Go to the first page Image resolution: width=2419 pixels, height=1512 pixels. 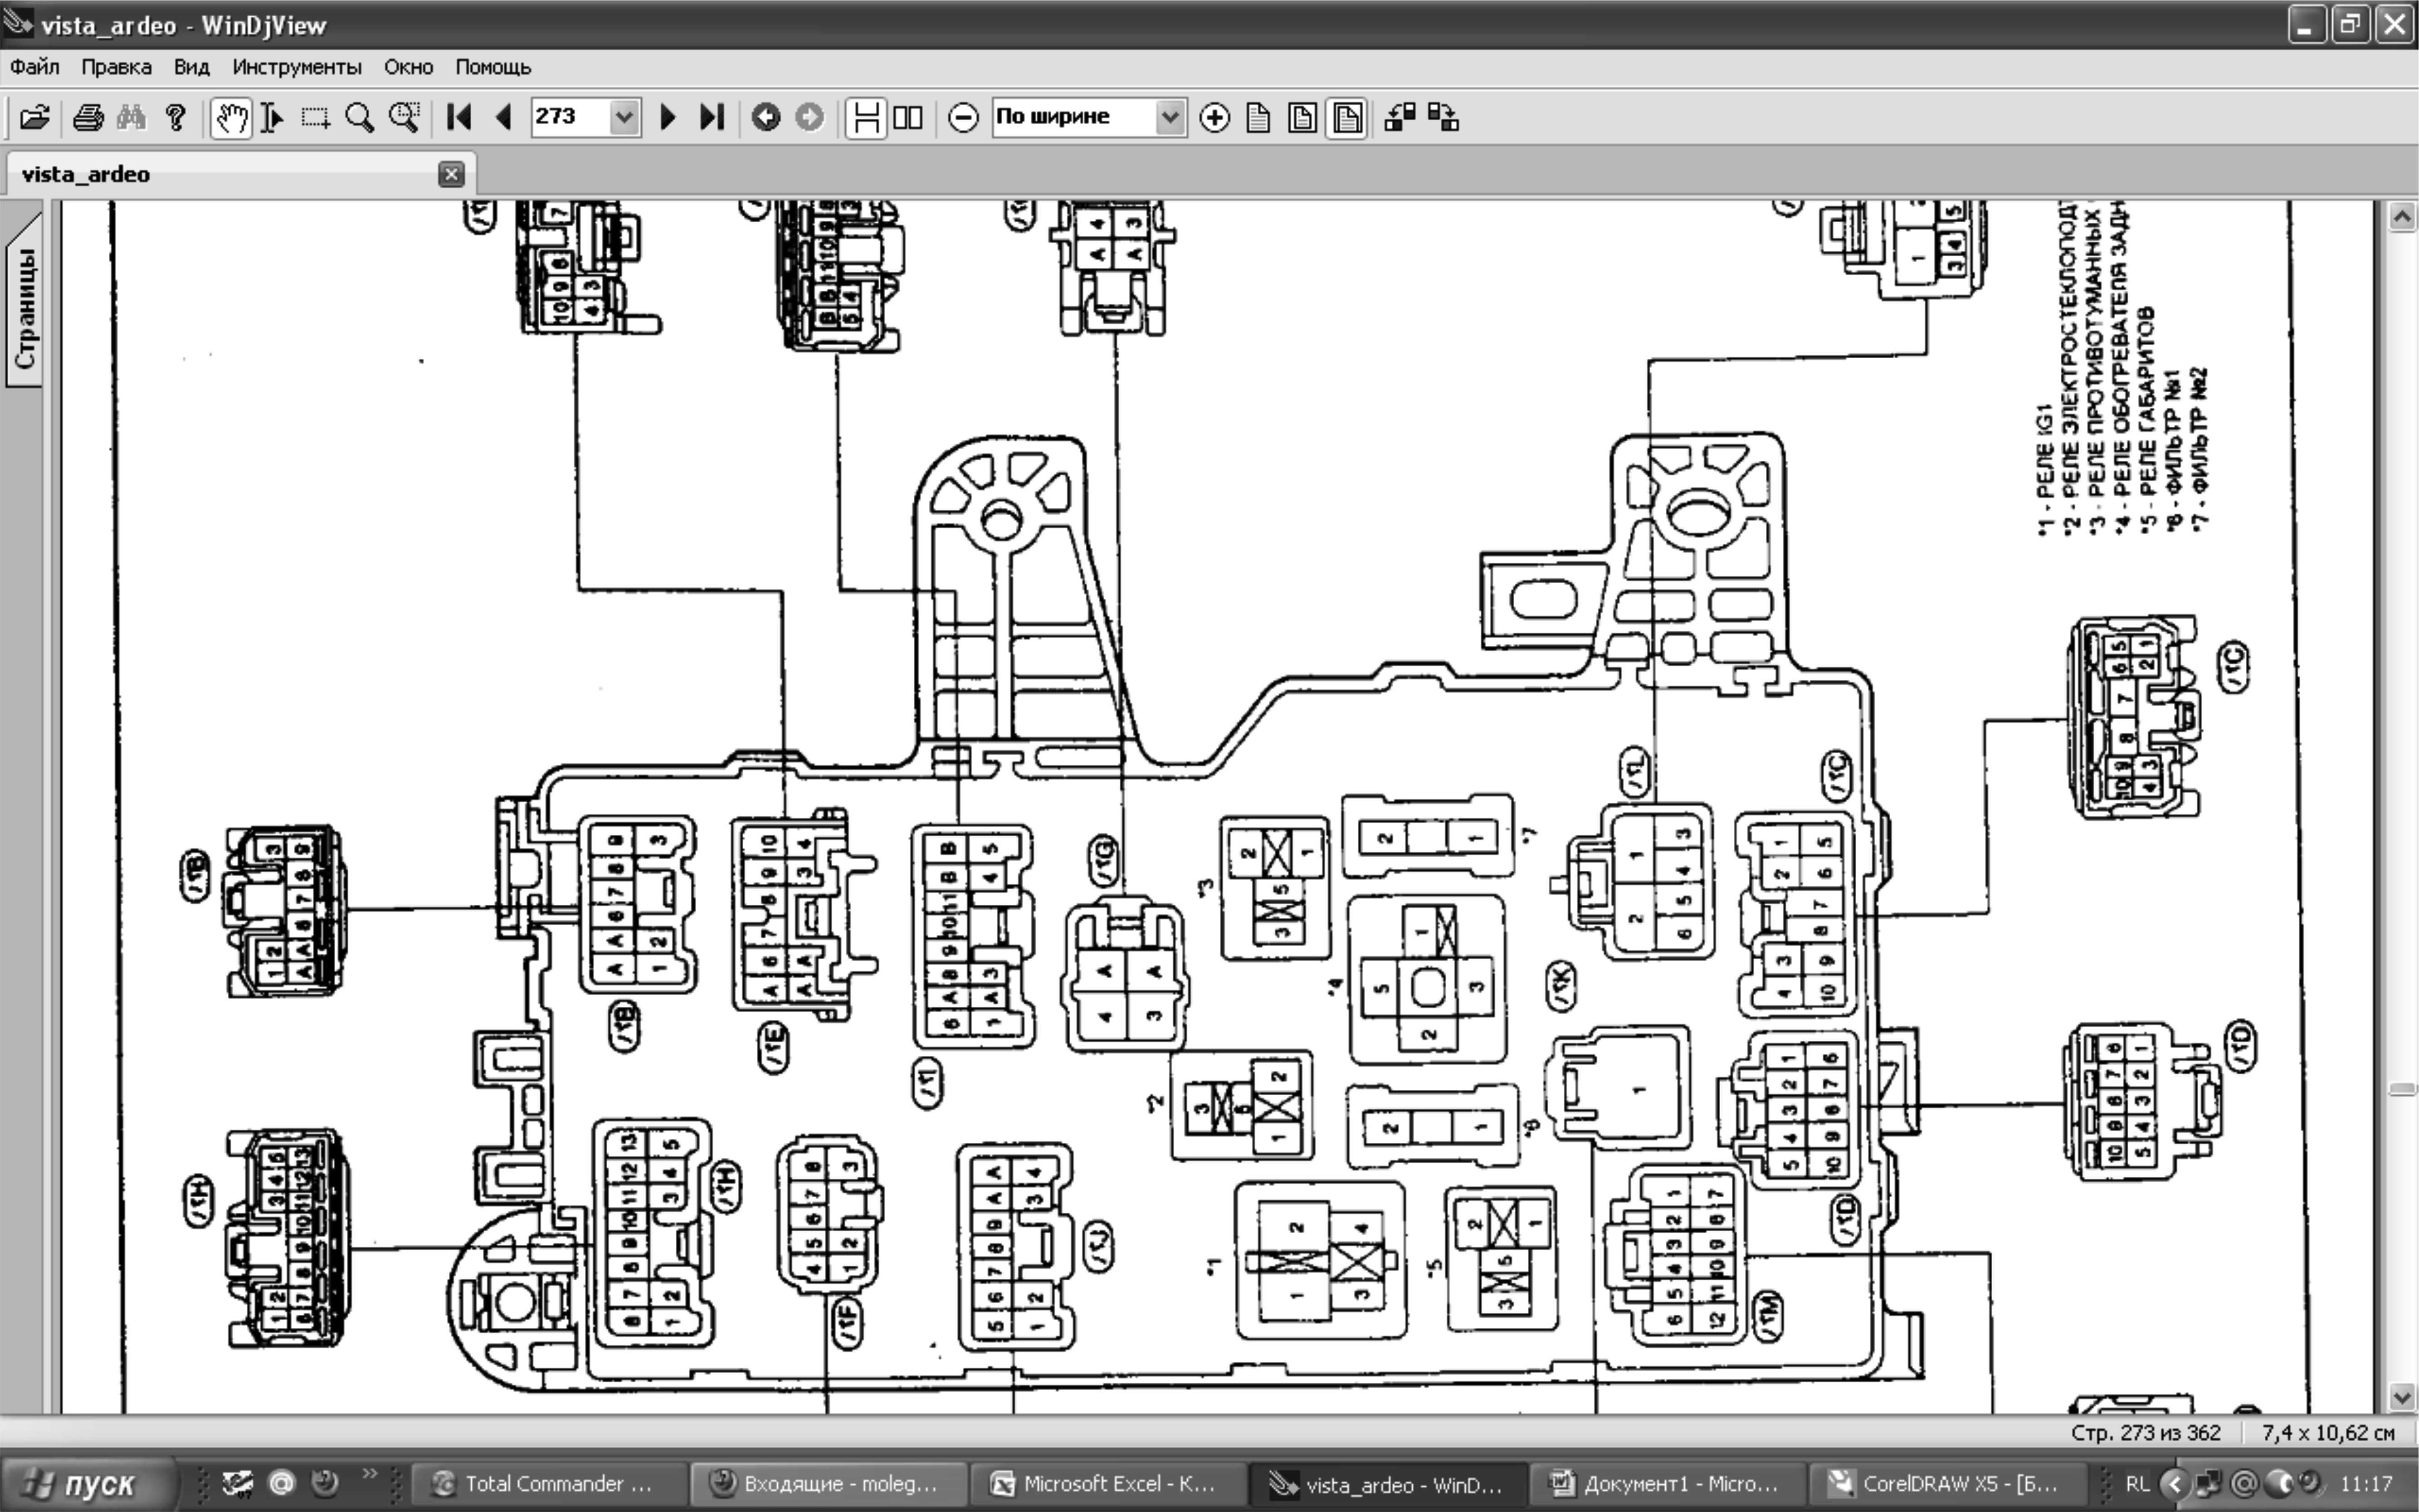pyautogui.click(x=459, y=118)
